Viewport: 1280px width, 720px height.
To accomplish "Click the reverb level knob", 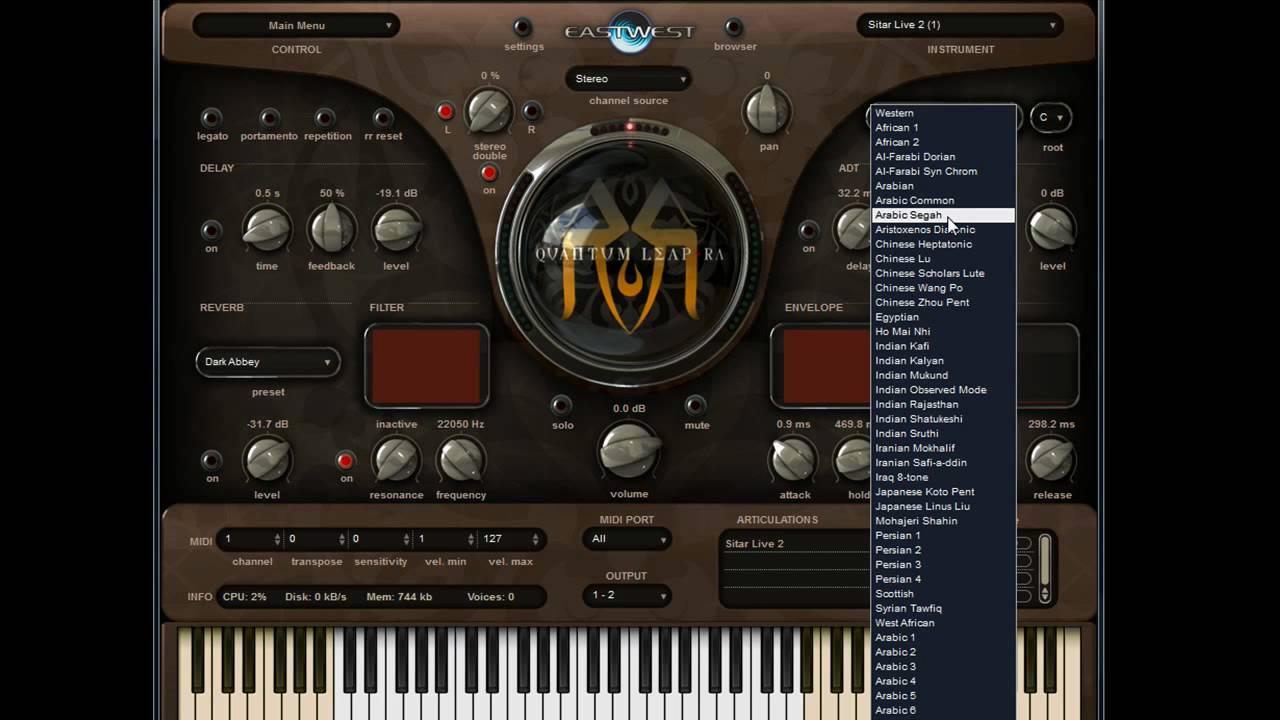I will coord(267,459).
